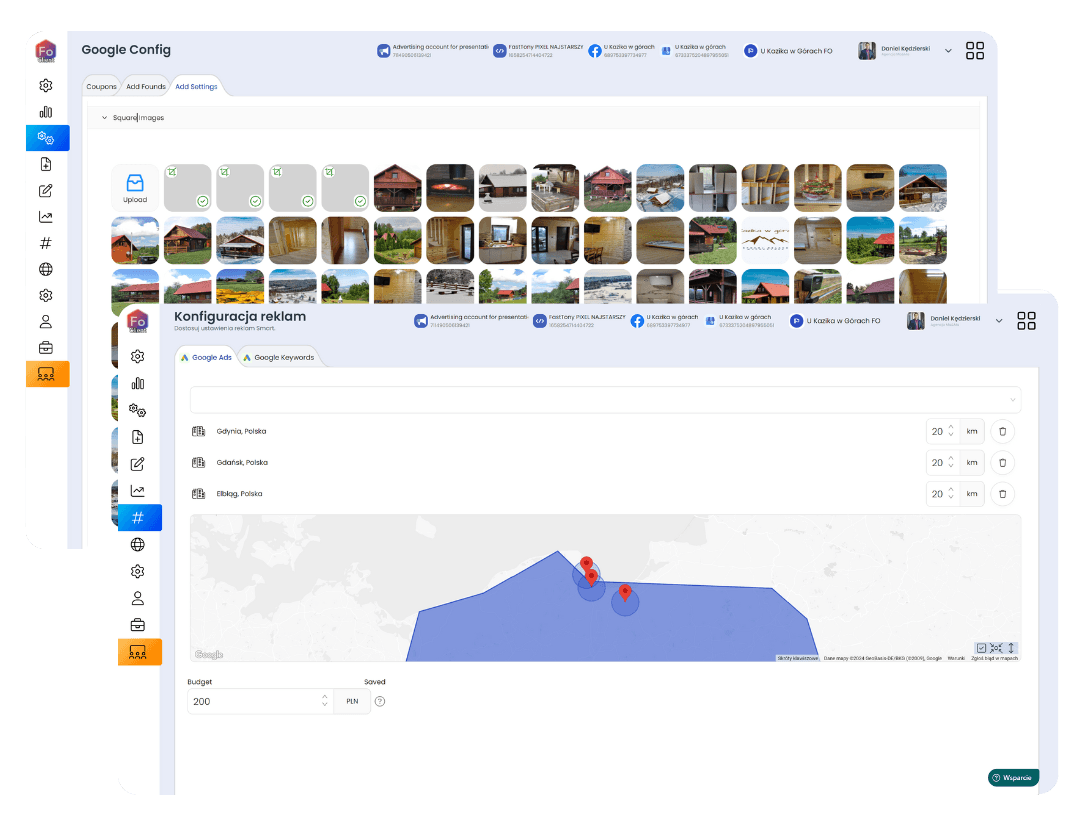Switch to Google Keywords tab
Viewport: 1080px width, 819px height.
tap(278, 357)
